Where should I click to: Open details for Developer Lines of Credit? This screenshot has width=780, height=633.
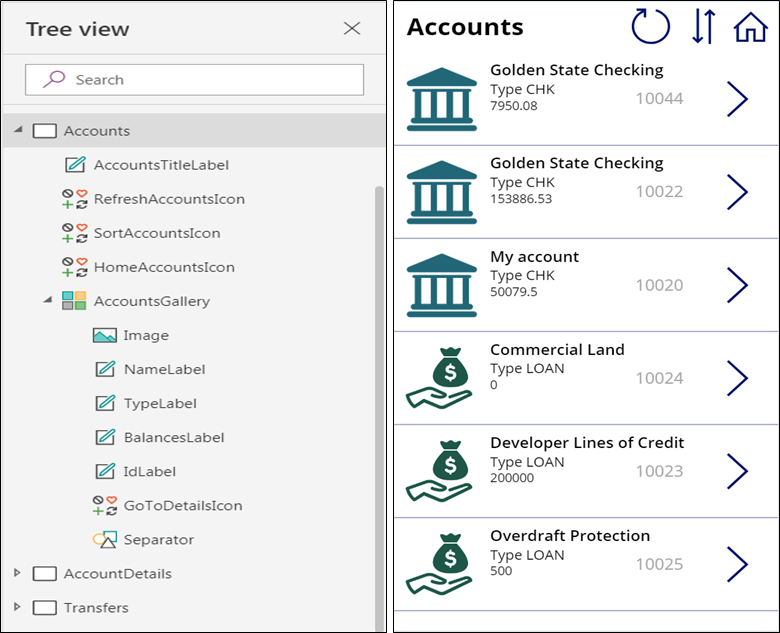coord(737,471)
